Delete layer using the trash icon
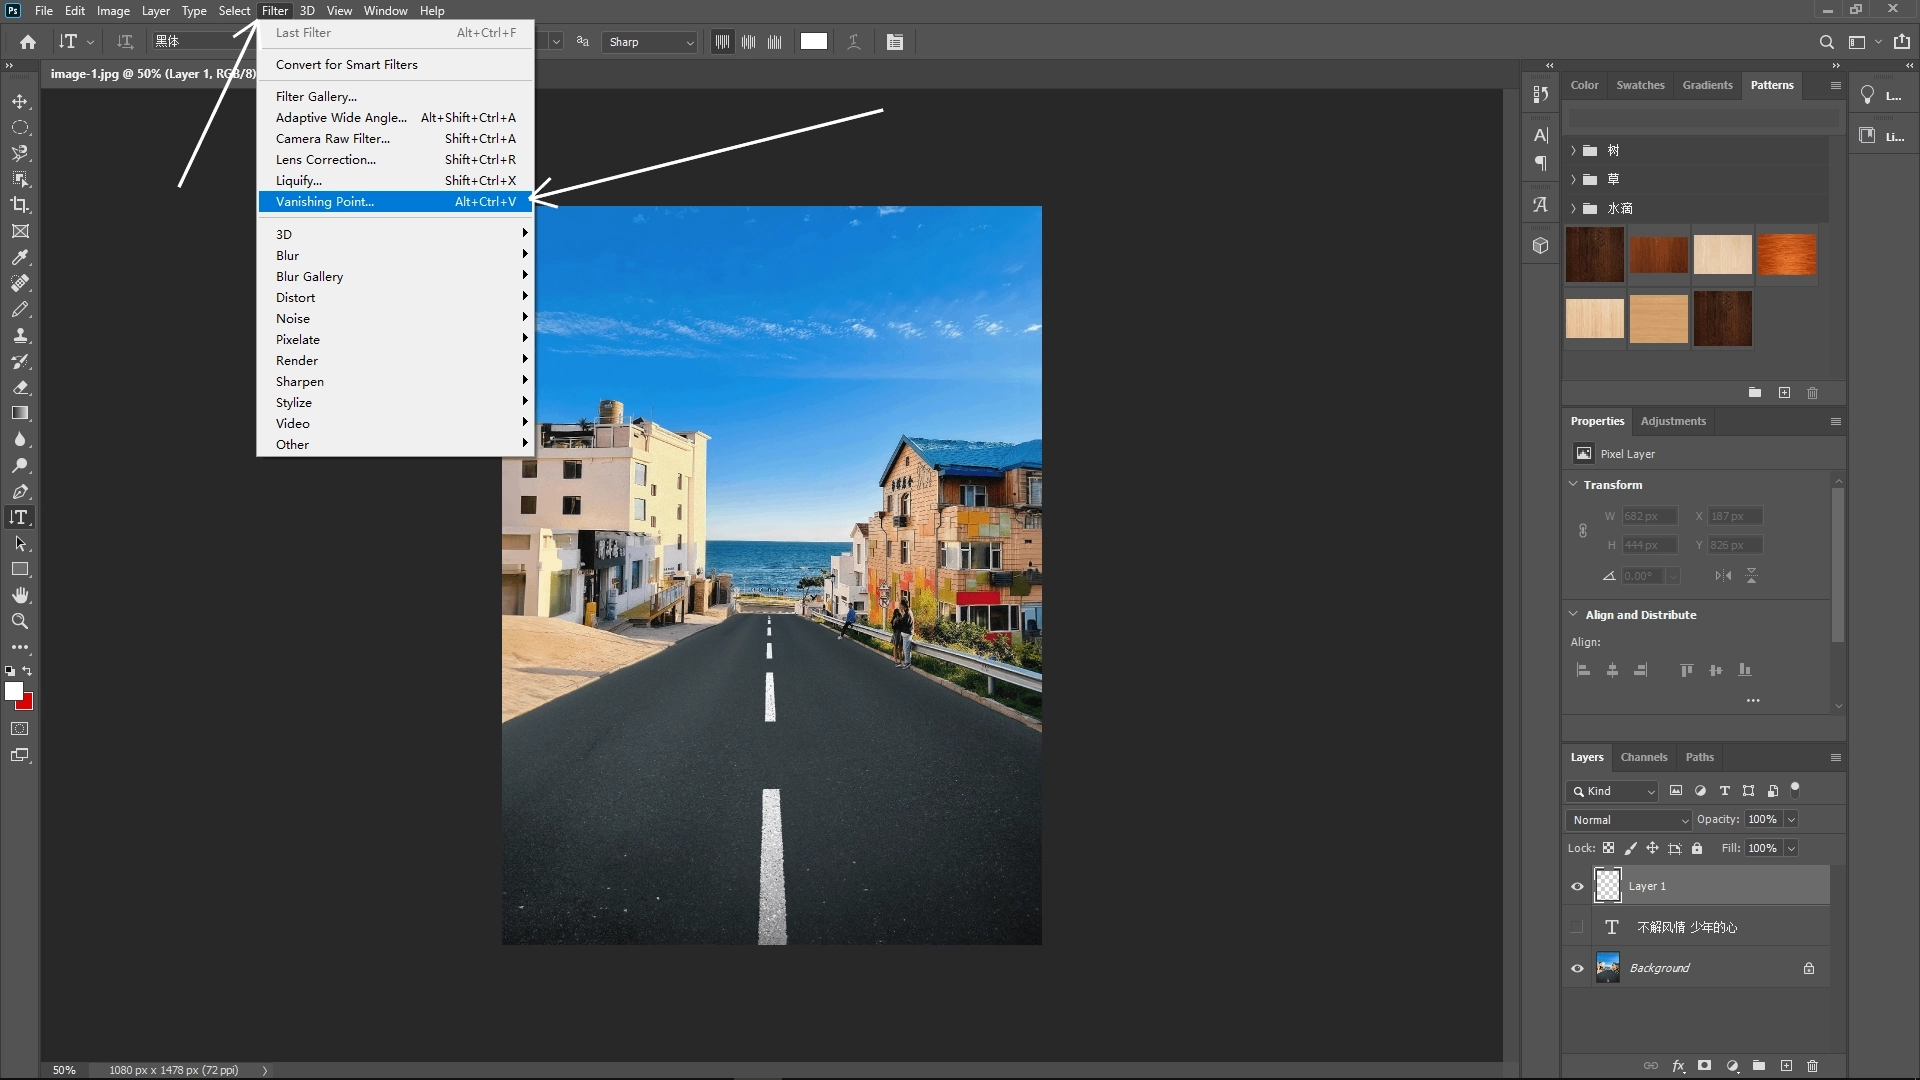This screenshot has width=1920, height=1080. 1812,1066
